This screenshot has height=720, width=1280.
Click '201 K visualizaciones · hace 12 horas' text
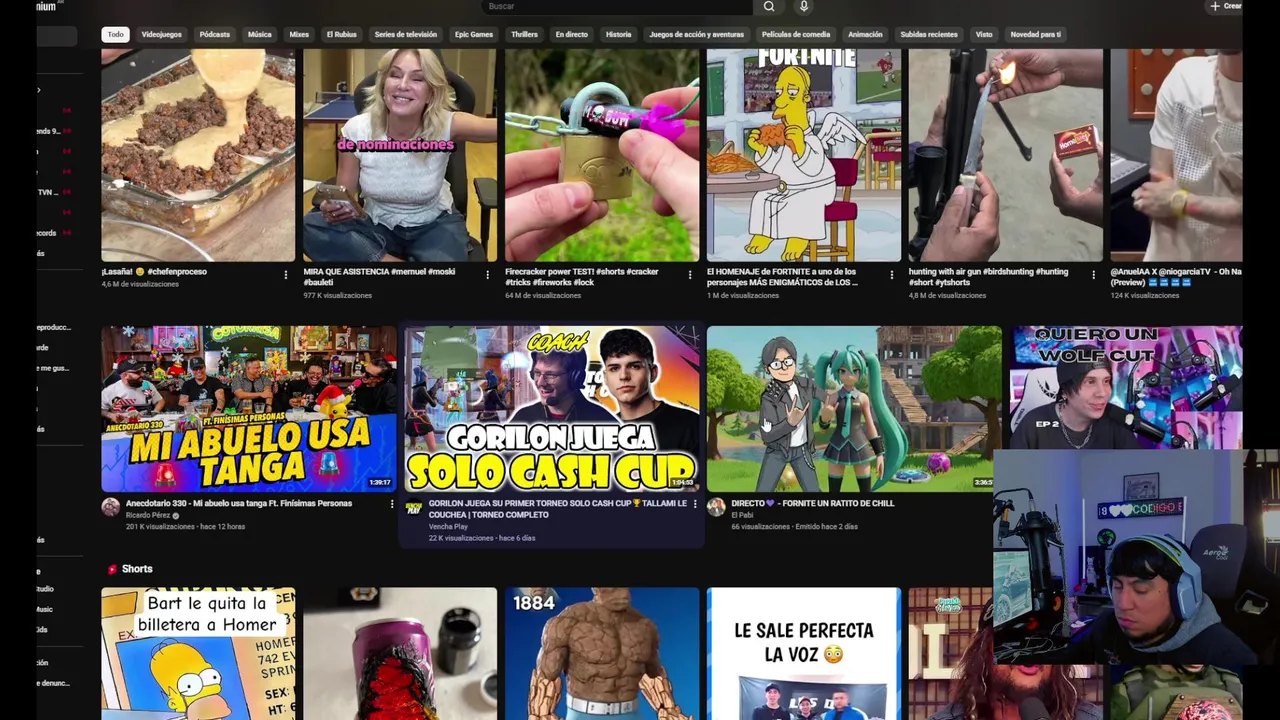pos(185,527)
